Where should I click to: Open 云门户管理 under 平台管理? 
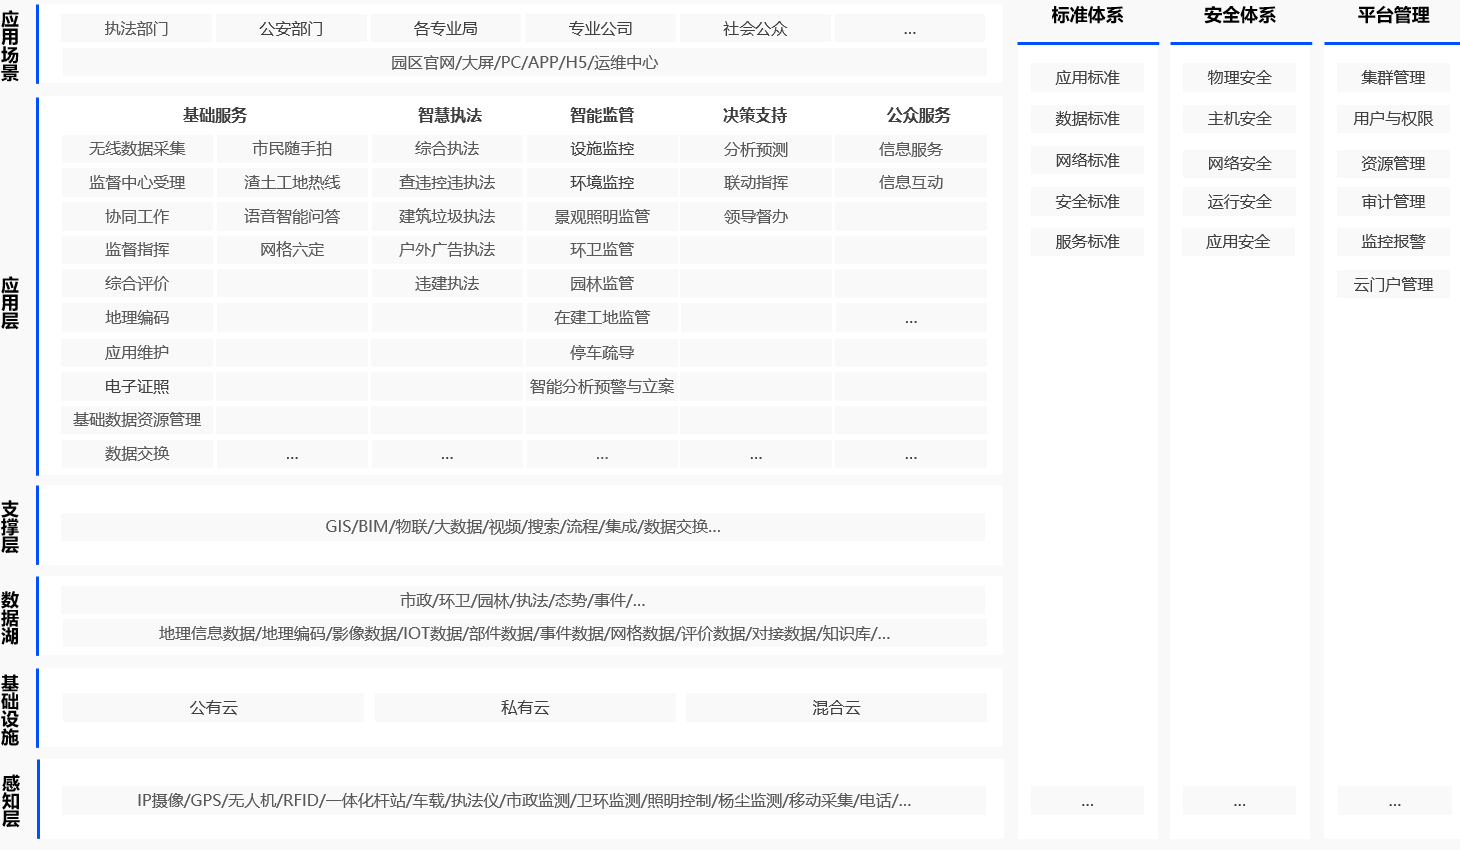pyautogui.click(x=1393, y=285)
